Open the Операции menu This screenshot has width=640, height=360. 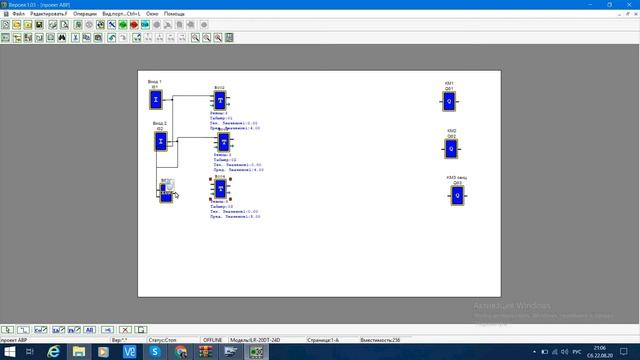point(85,14)
